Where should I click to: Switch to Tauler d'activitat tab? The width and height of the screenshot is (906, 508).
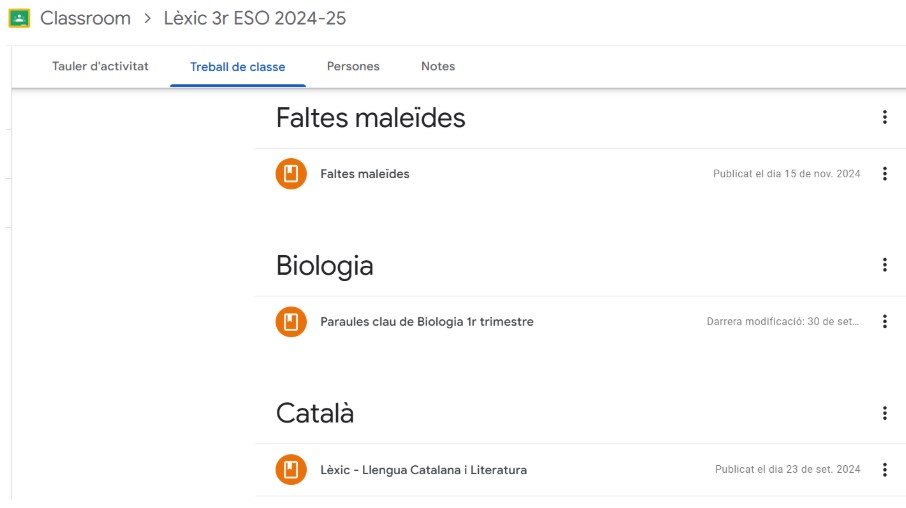[x=100, y=67]
